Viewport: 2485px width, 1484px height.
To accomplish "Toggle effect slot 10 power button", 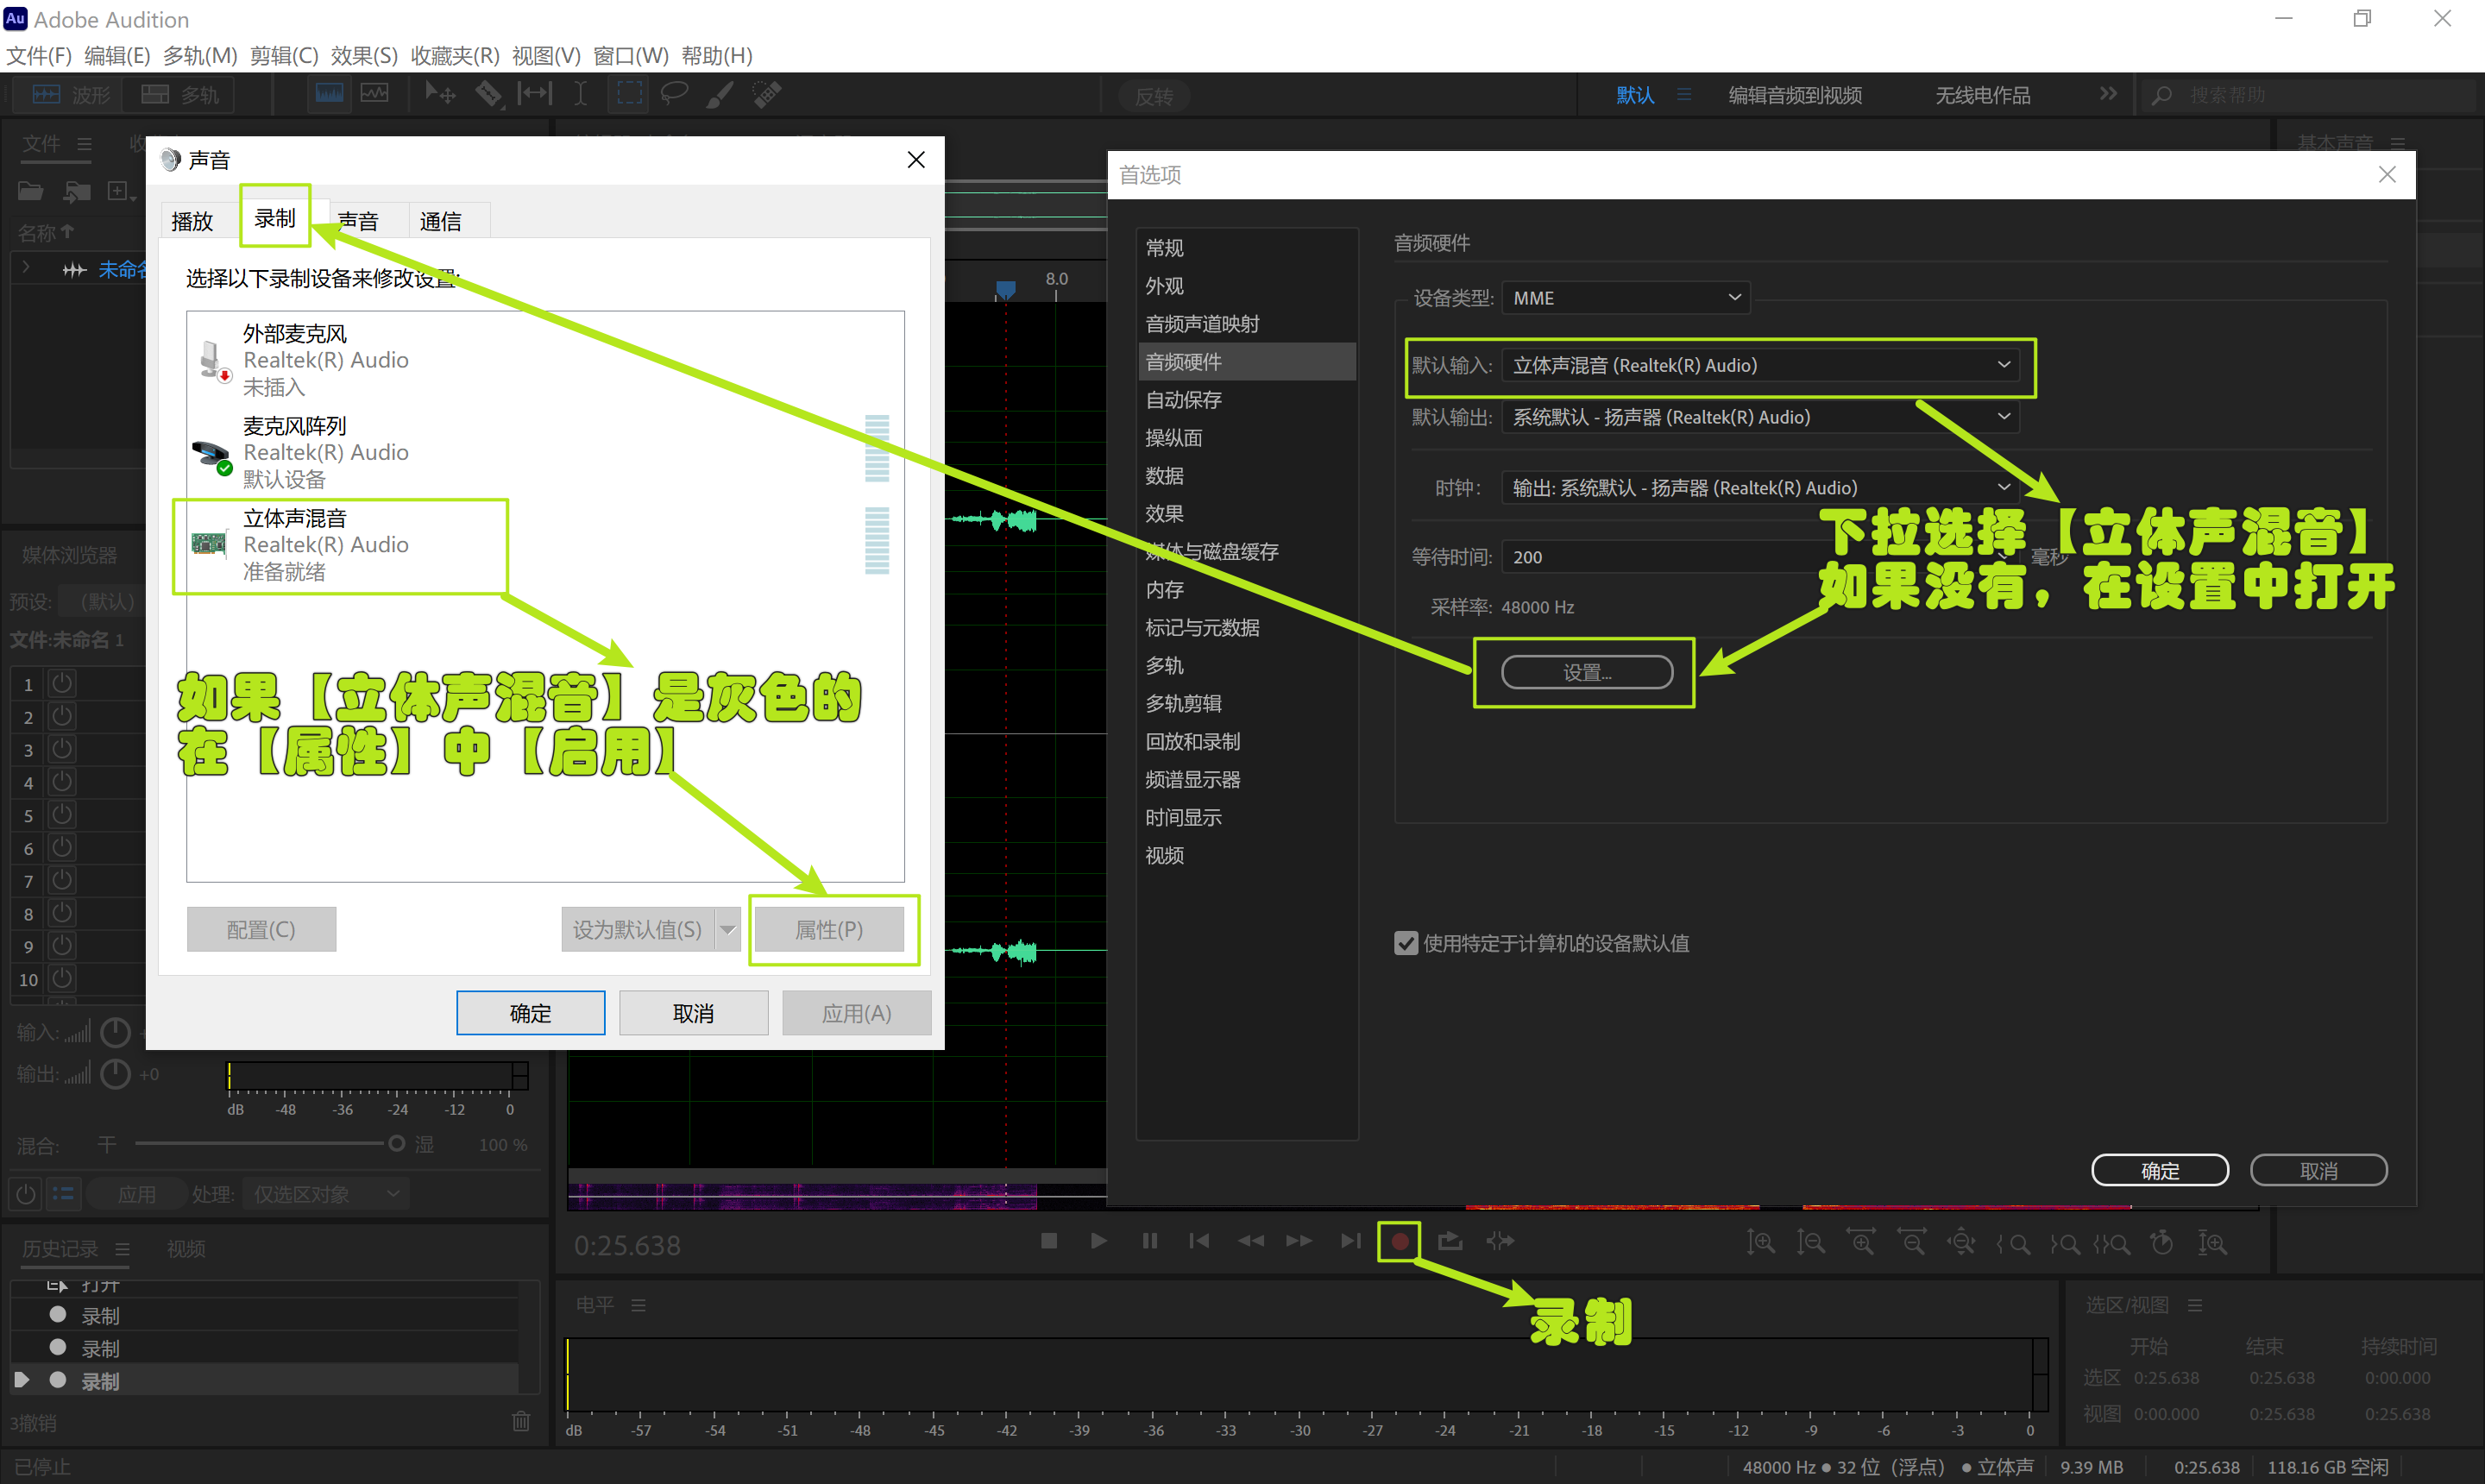I will [x=62, y=979].
